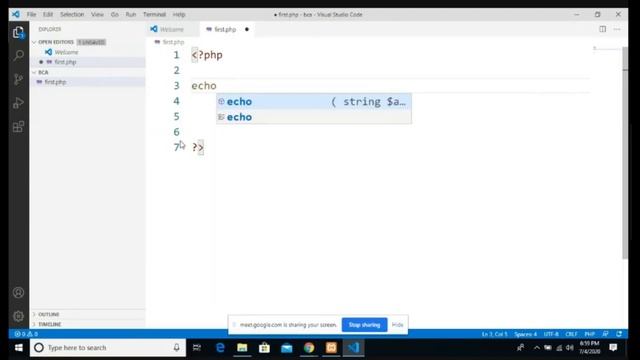Viewport: 640px width, 360px height.
Task: Select first.php under BCA folder
Action: pyautogui.click(x=88, y=82)
